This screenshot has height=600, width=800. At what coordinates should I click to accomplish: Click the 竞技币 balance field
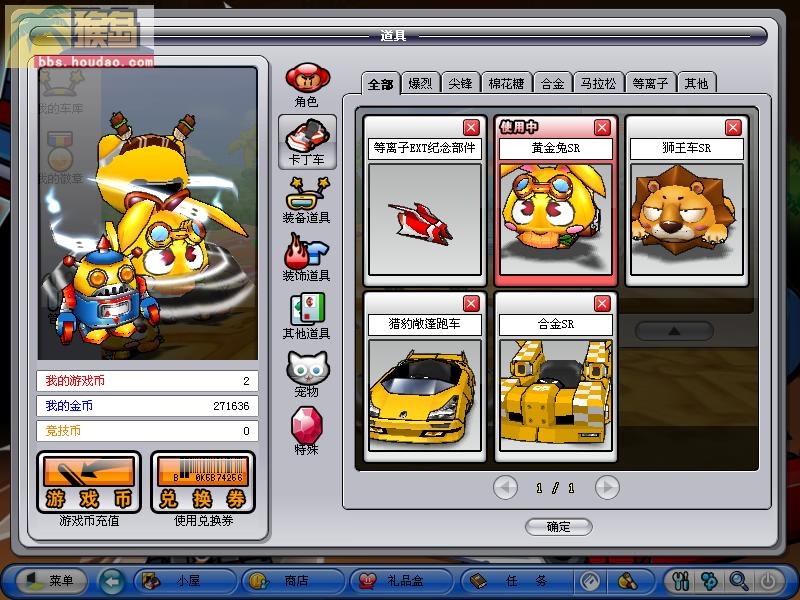(x=147, y=431)
